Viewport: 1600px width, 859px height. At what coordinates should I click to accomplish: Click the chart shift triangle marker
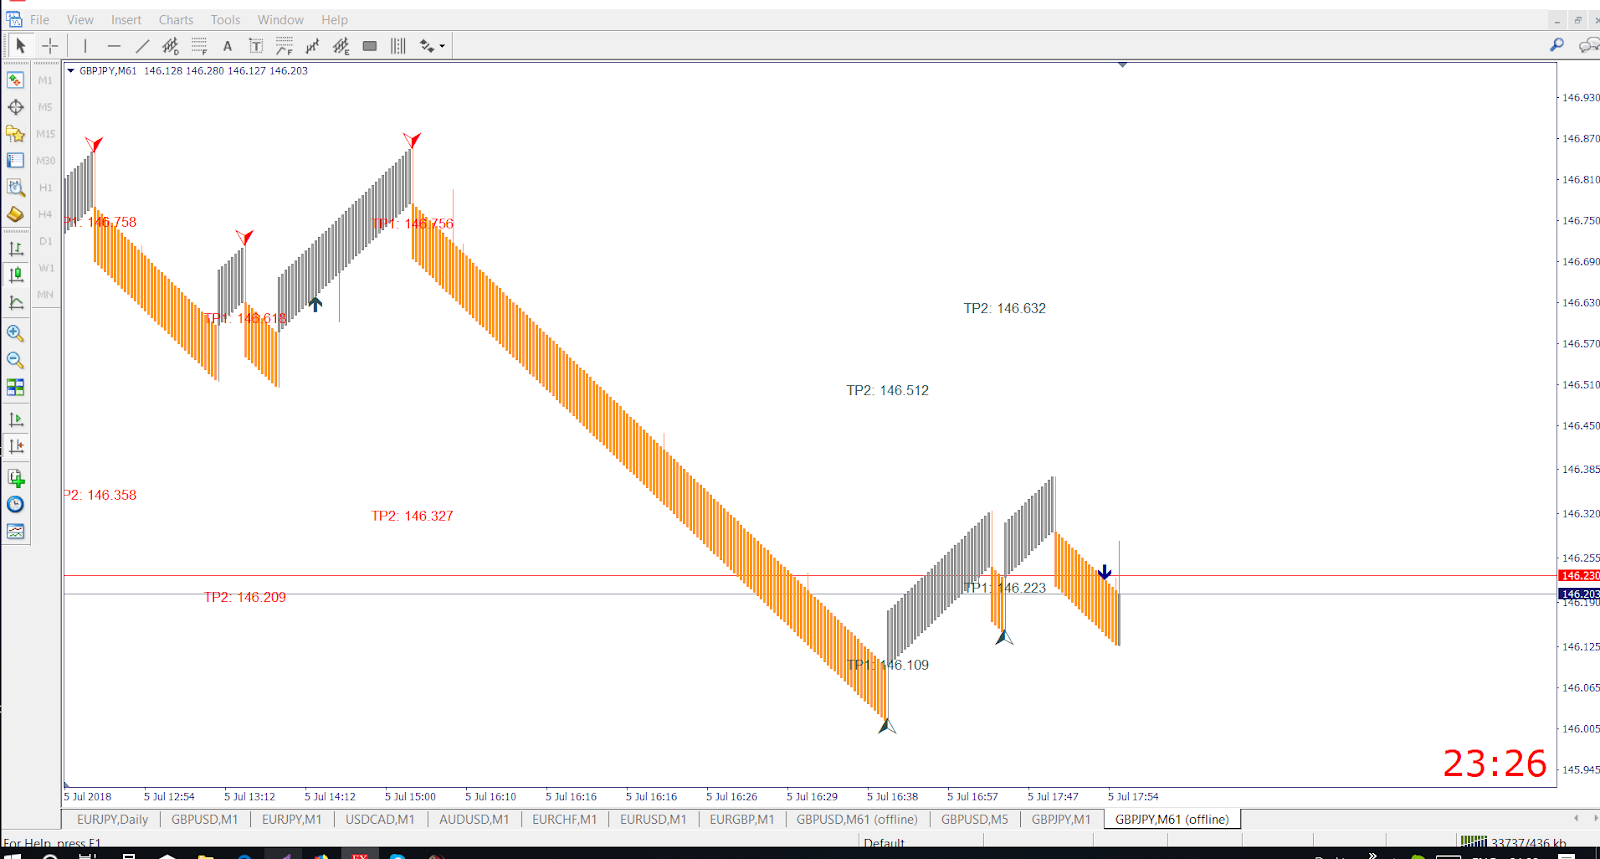tap(1122, 65)
